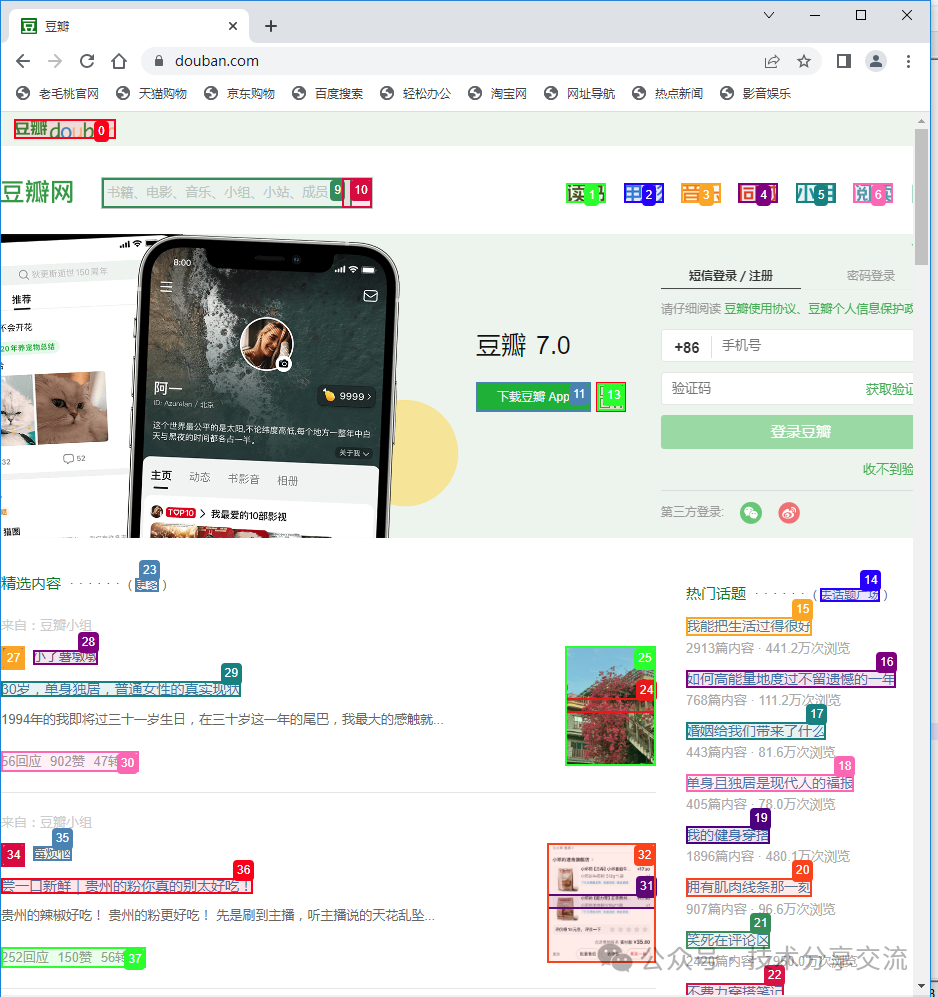This screenshot has width=938, height=997.
Task: Open 百度搜索 bookmark
Action: [328, 93]
